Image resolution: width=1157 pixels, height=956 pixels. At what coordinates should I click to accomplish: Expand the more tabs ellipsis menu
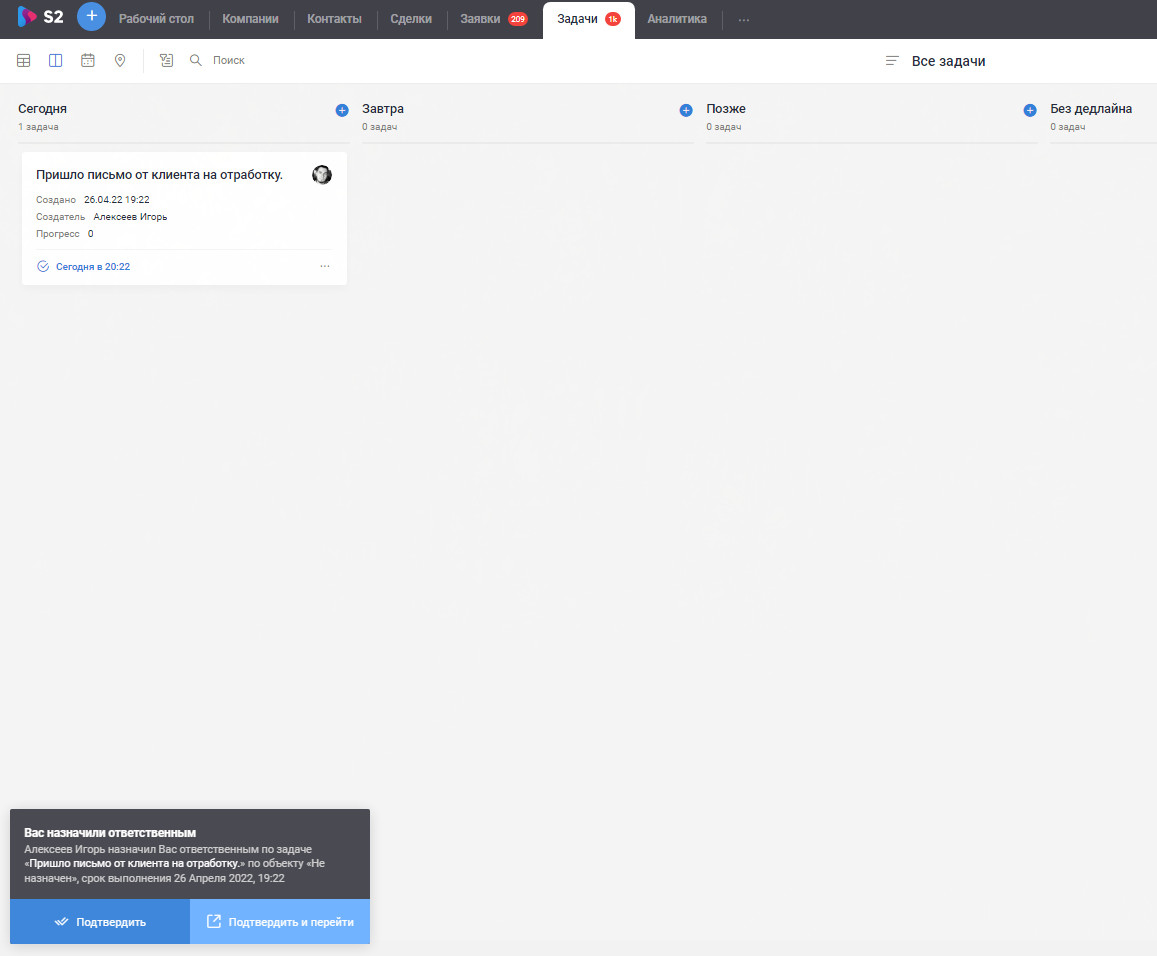[x=744, y=20]
